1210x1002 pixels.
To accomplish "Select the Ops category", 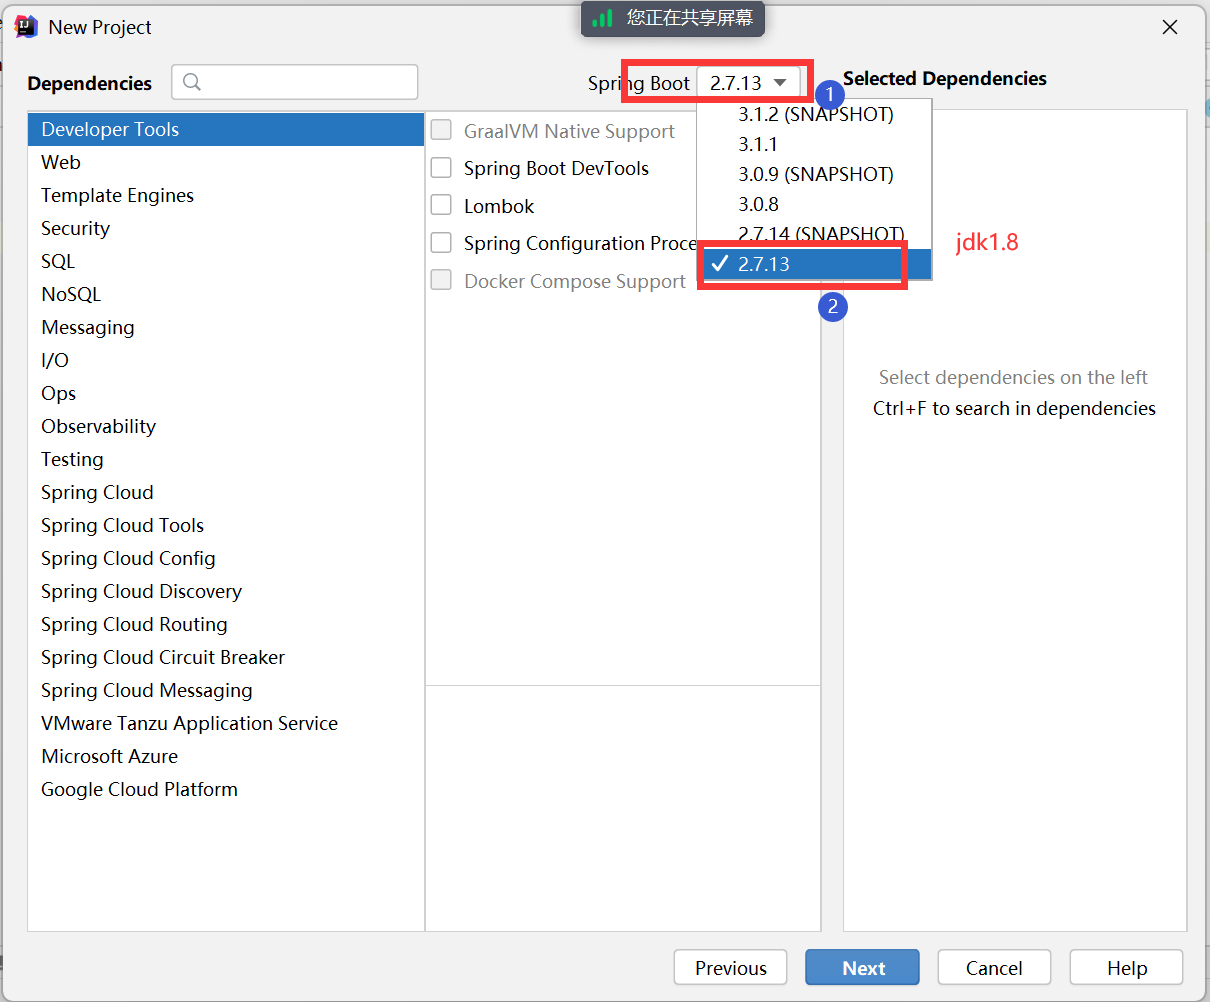I will pos(226,393).
